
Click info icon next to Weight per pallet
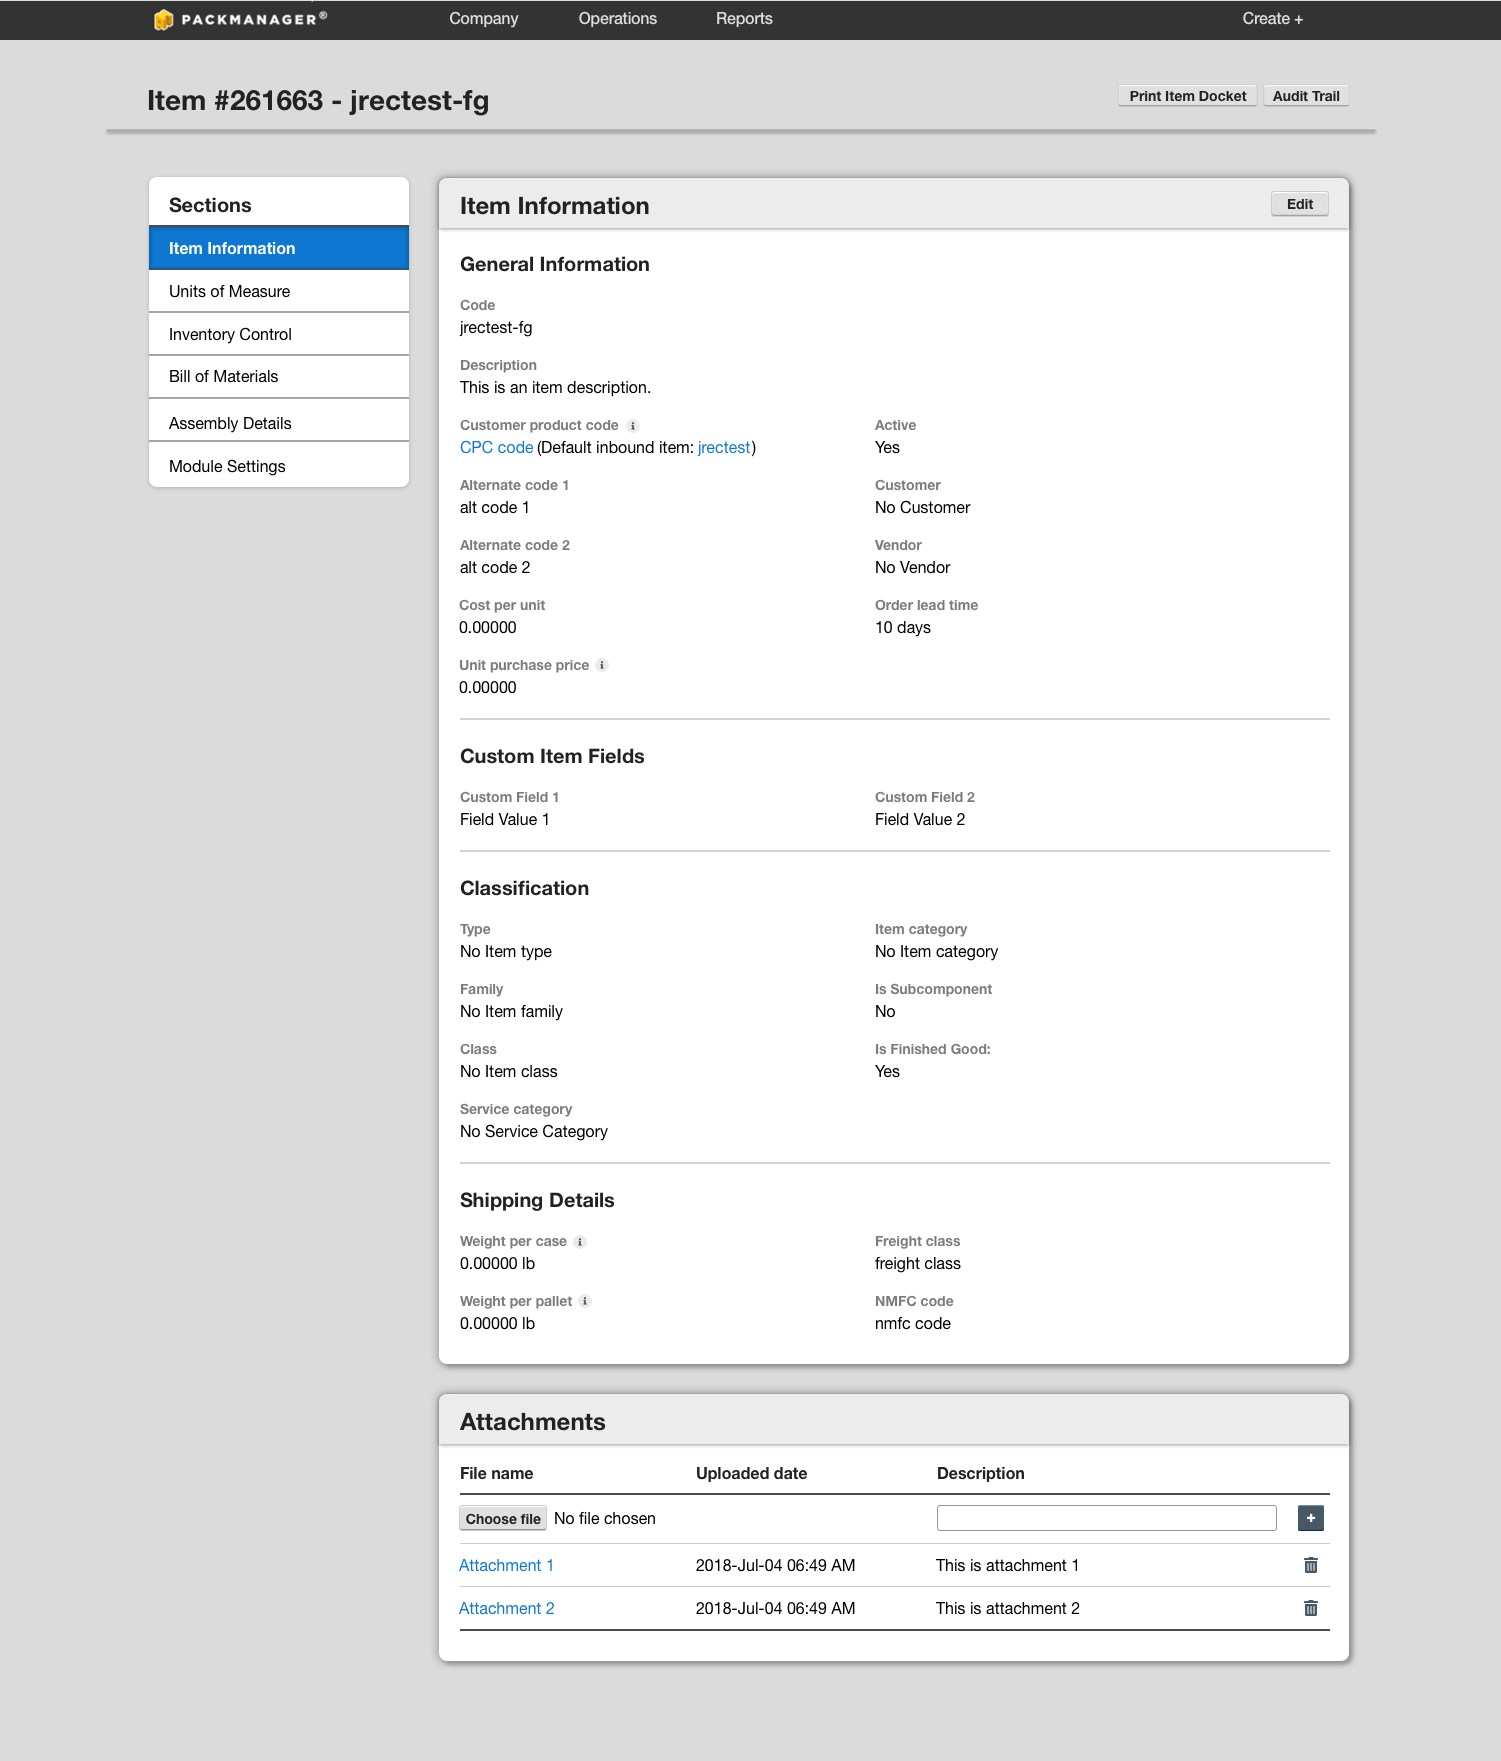[x=586, y=1301]
